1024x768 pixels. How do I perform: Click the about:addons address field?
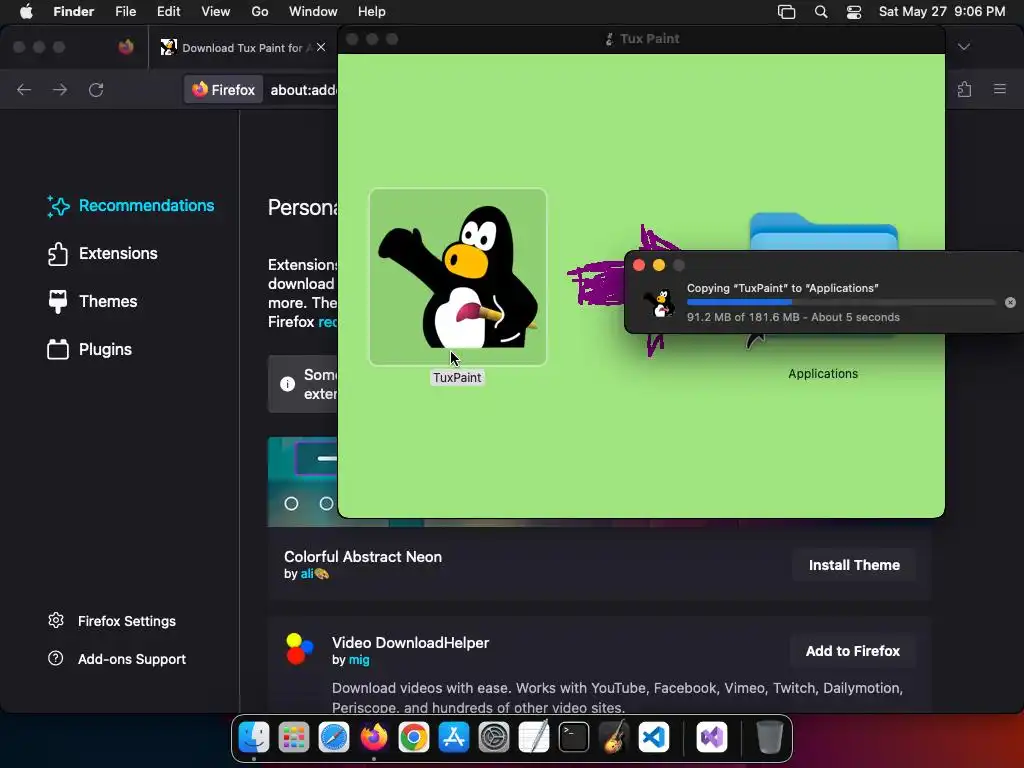[x=303, y=89]
